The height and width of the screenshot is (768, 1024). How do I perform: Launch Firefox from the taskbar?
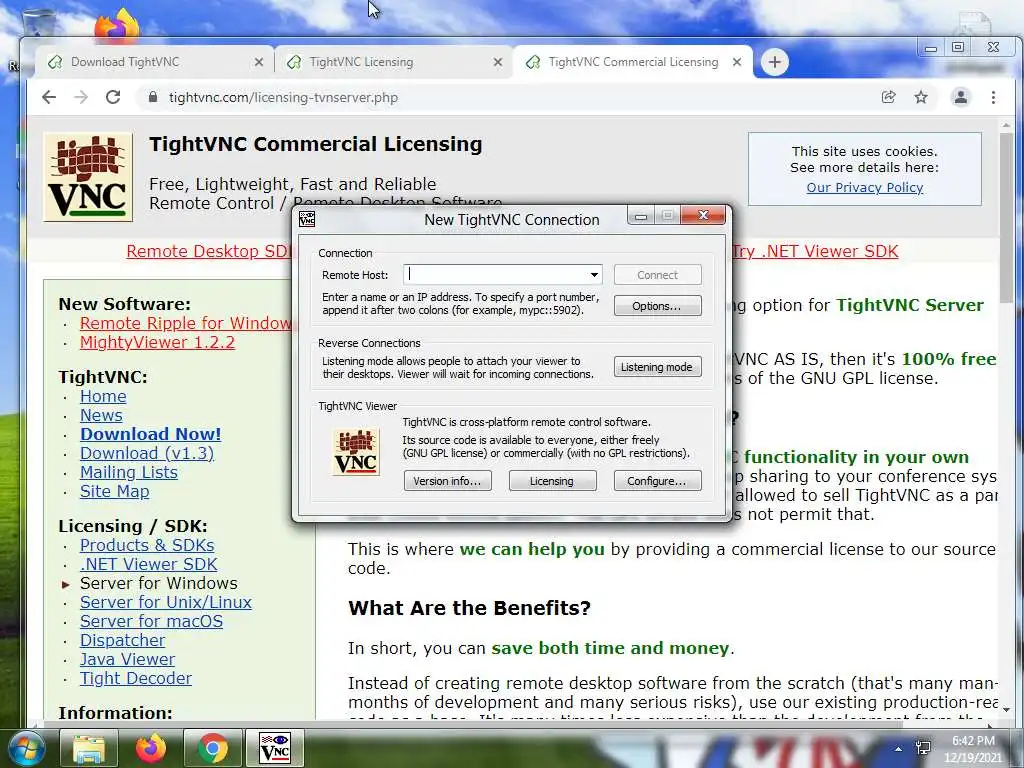(x=151, y=748)
